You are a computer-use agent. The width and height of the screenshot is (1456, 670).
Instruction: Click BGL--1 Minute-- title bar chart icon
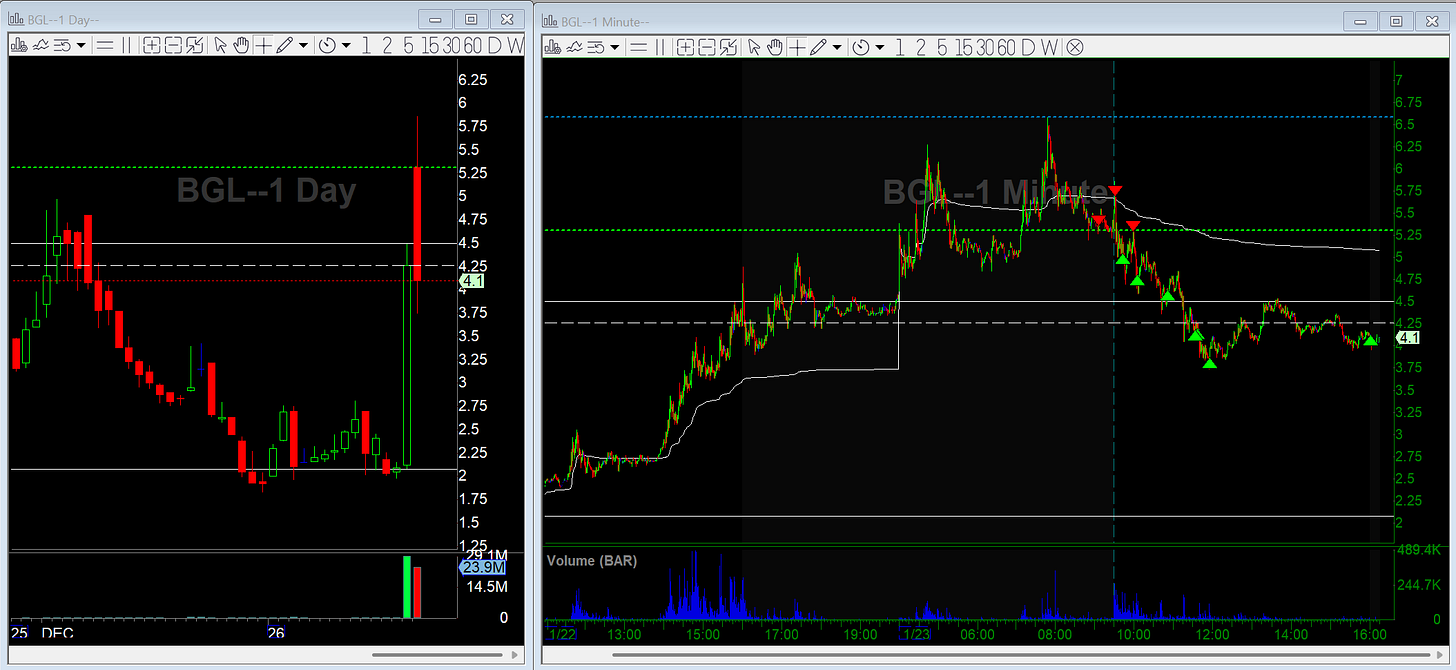551,20
